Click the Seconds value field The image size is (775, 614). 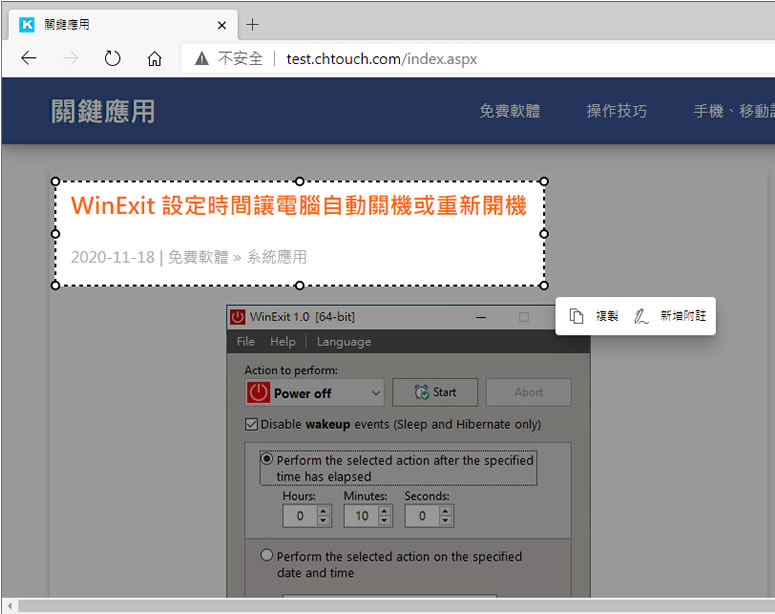pos(422,516)
